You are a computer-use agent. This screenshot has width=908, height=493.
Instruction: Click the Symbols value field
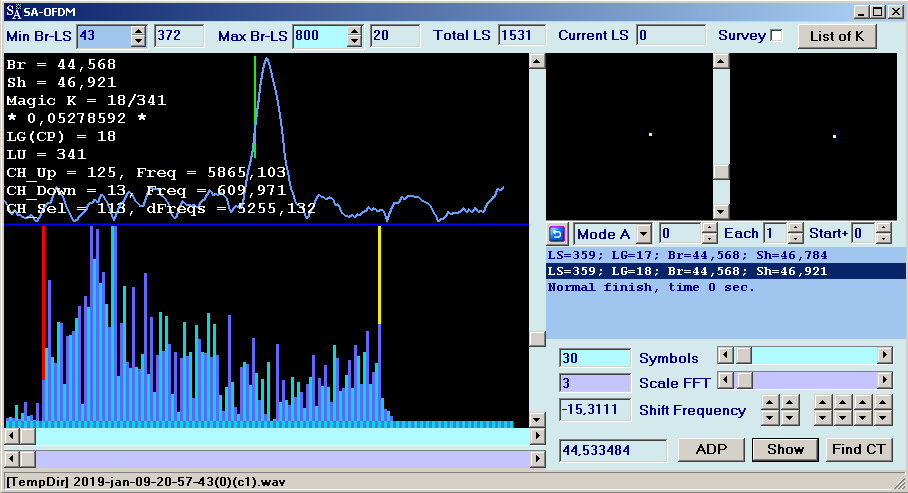595,358
